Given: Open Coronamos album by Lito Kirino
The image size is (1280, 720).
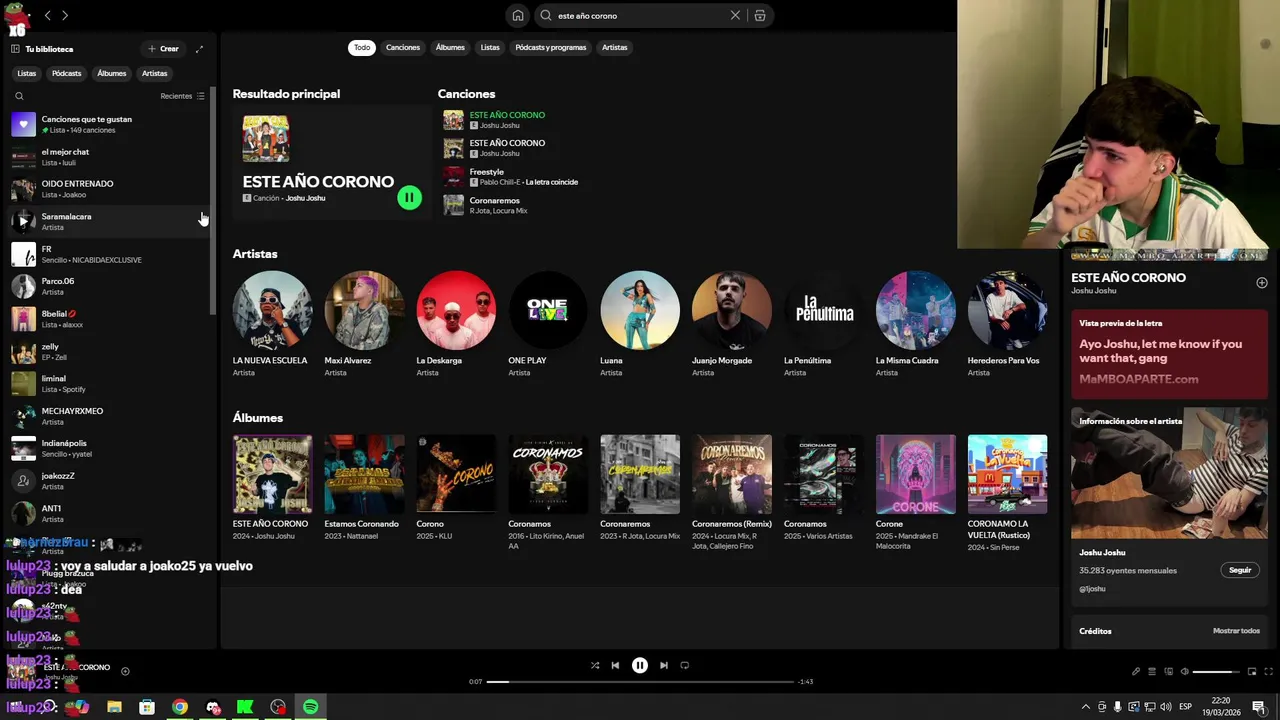Looking at the screenshot, I should (x=548, y=492).
